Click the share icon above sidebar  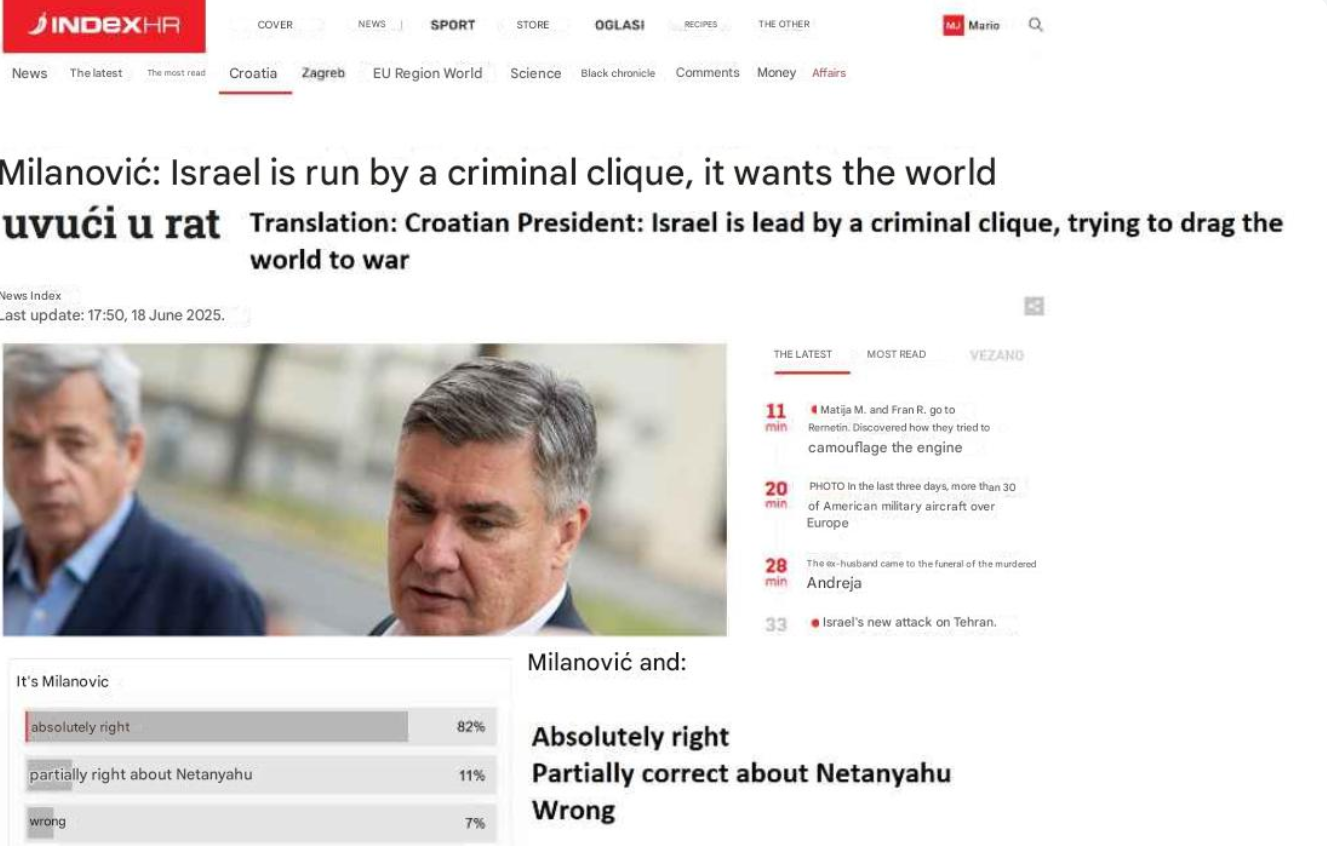click(1035, 306)
